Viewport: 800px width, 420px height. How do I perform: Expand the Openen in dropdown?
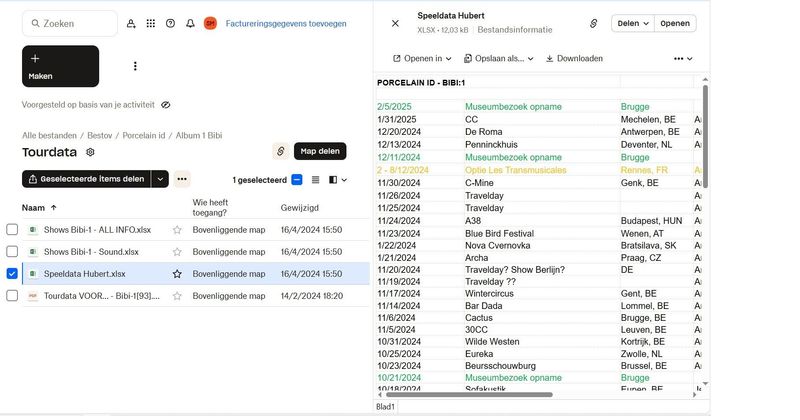(x=422, y=59)
